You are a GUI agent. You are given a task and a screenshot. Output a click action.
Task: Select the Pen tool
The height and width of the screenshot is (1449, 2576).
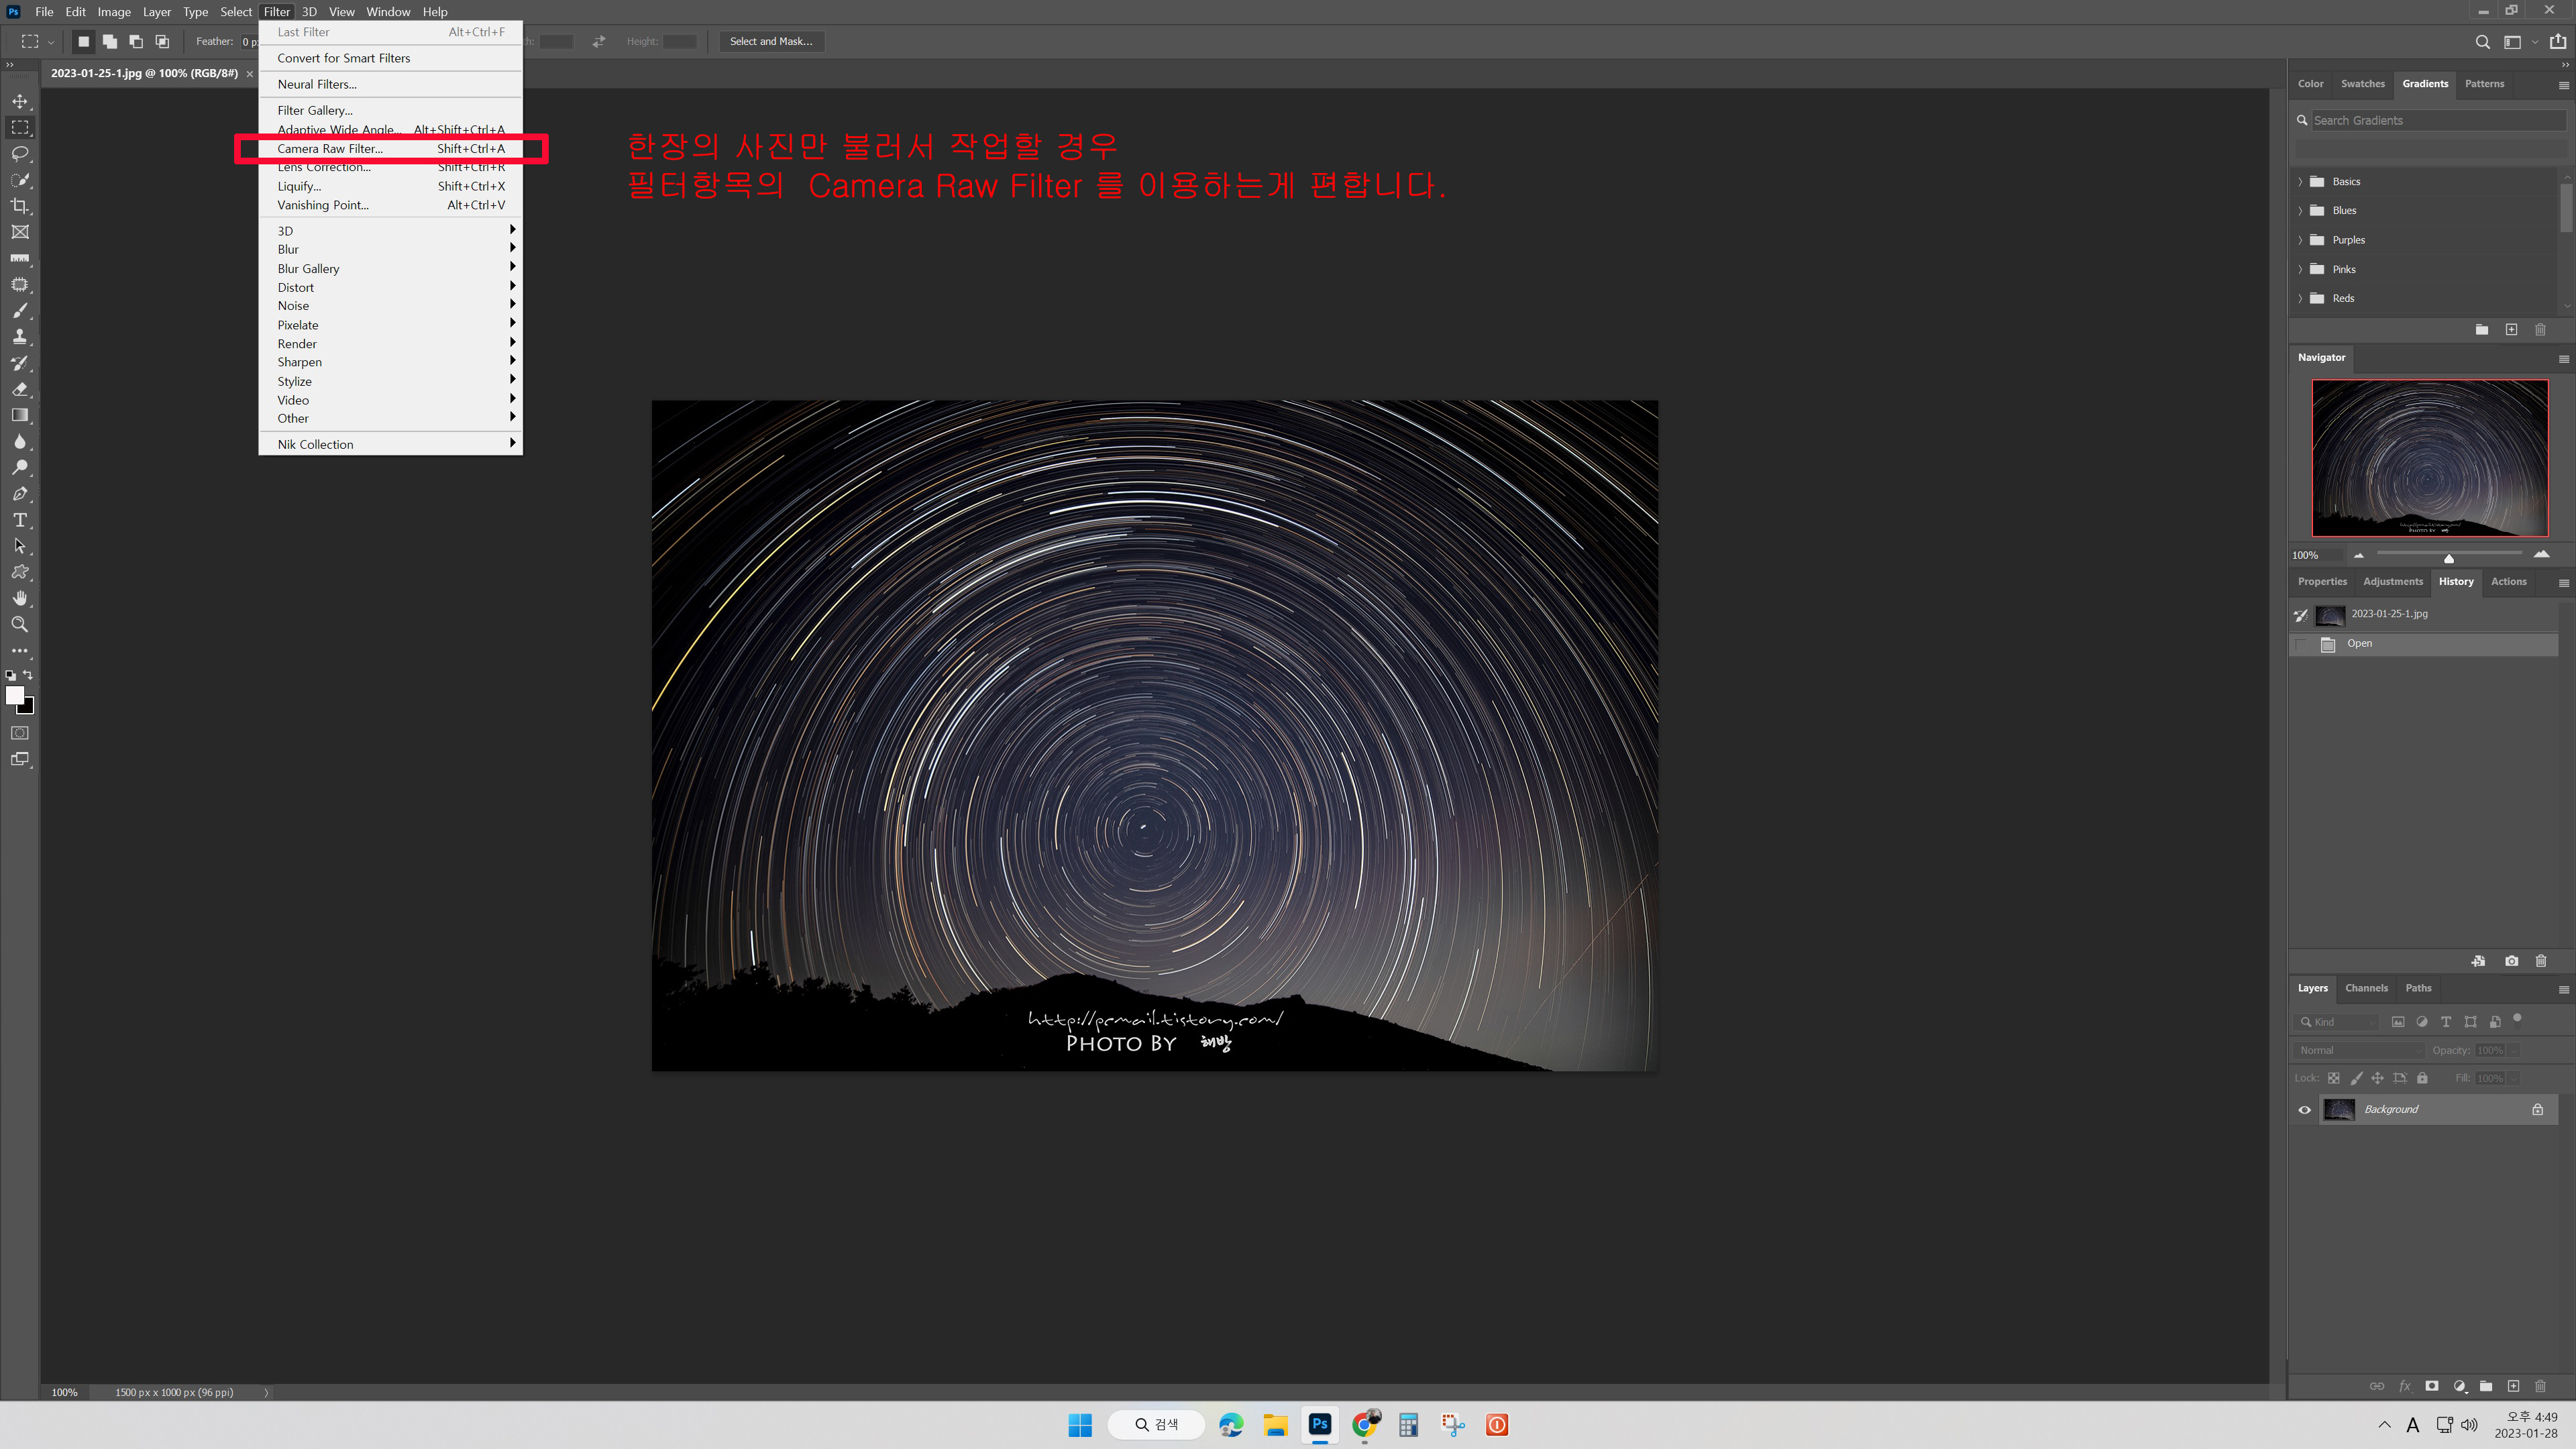(20, 494)
